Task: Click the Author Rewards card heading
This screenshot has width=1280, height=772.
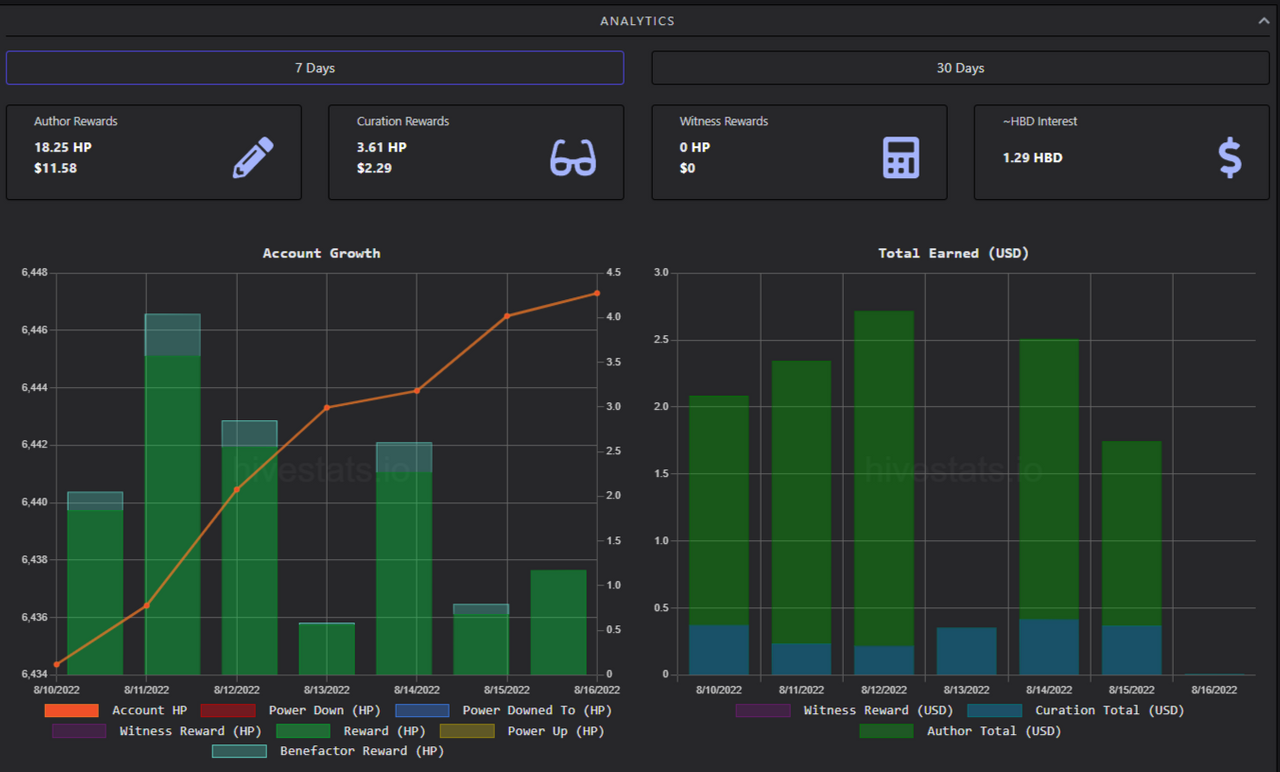Action: [x=76, y=121]
